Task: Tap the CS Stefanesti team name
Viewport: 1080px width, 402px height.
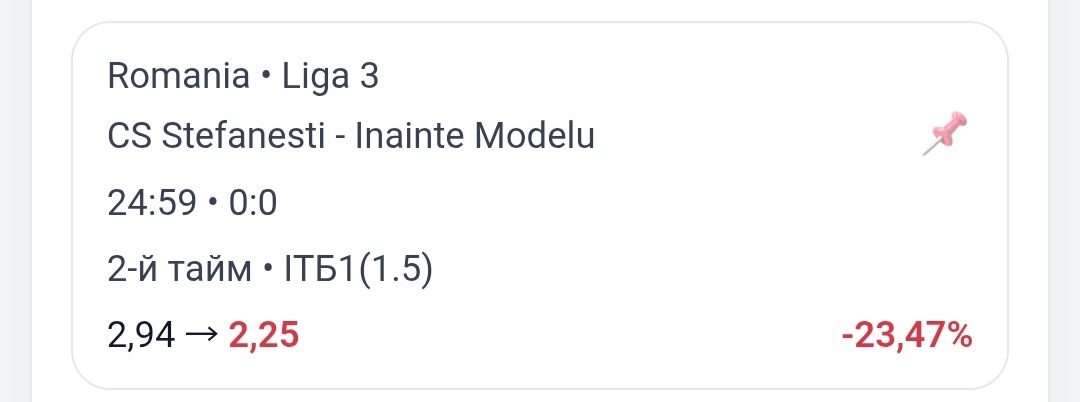Action: pyautogui.click(x=216, y=136)
